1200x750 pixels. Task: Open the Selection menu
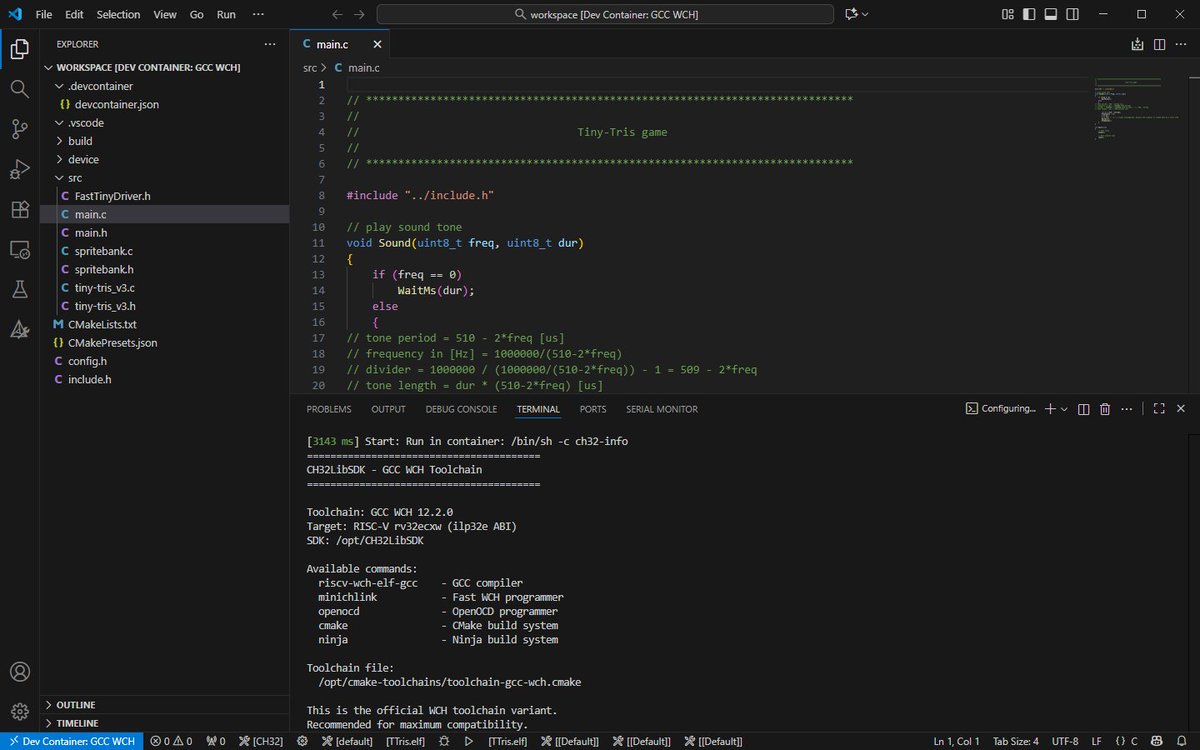coord(119,15)
